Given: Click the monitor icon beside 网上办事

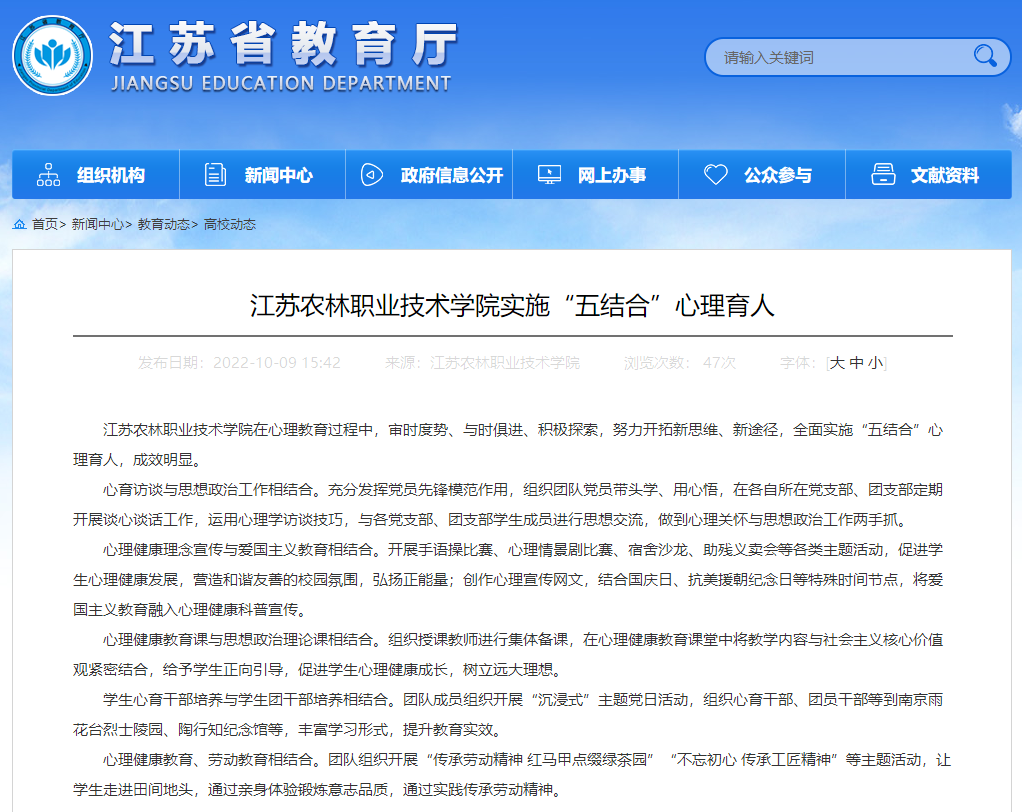Looking at the screenshot, I should pos(549,175).
